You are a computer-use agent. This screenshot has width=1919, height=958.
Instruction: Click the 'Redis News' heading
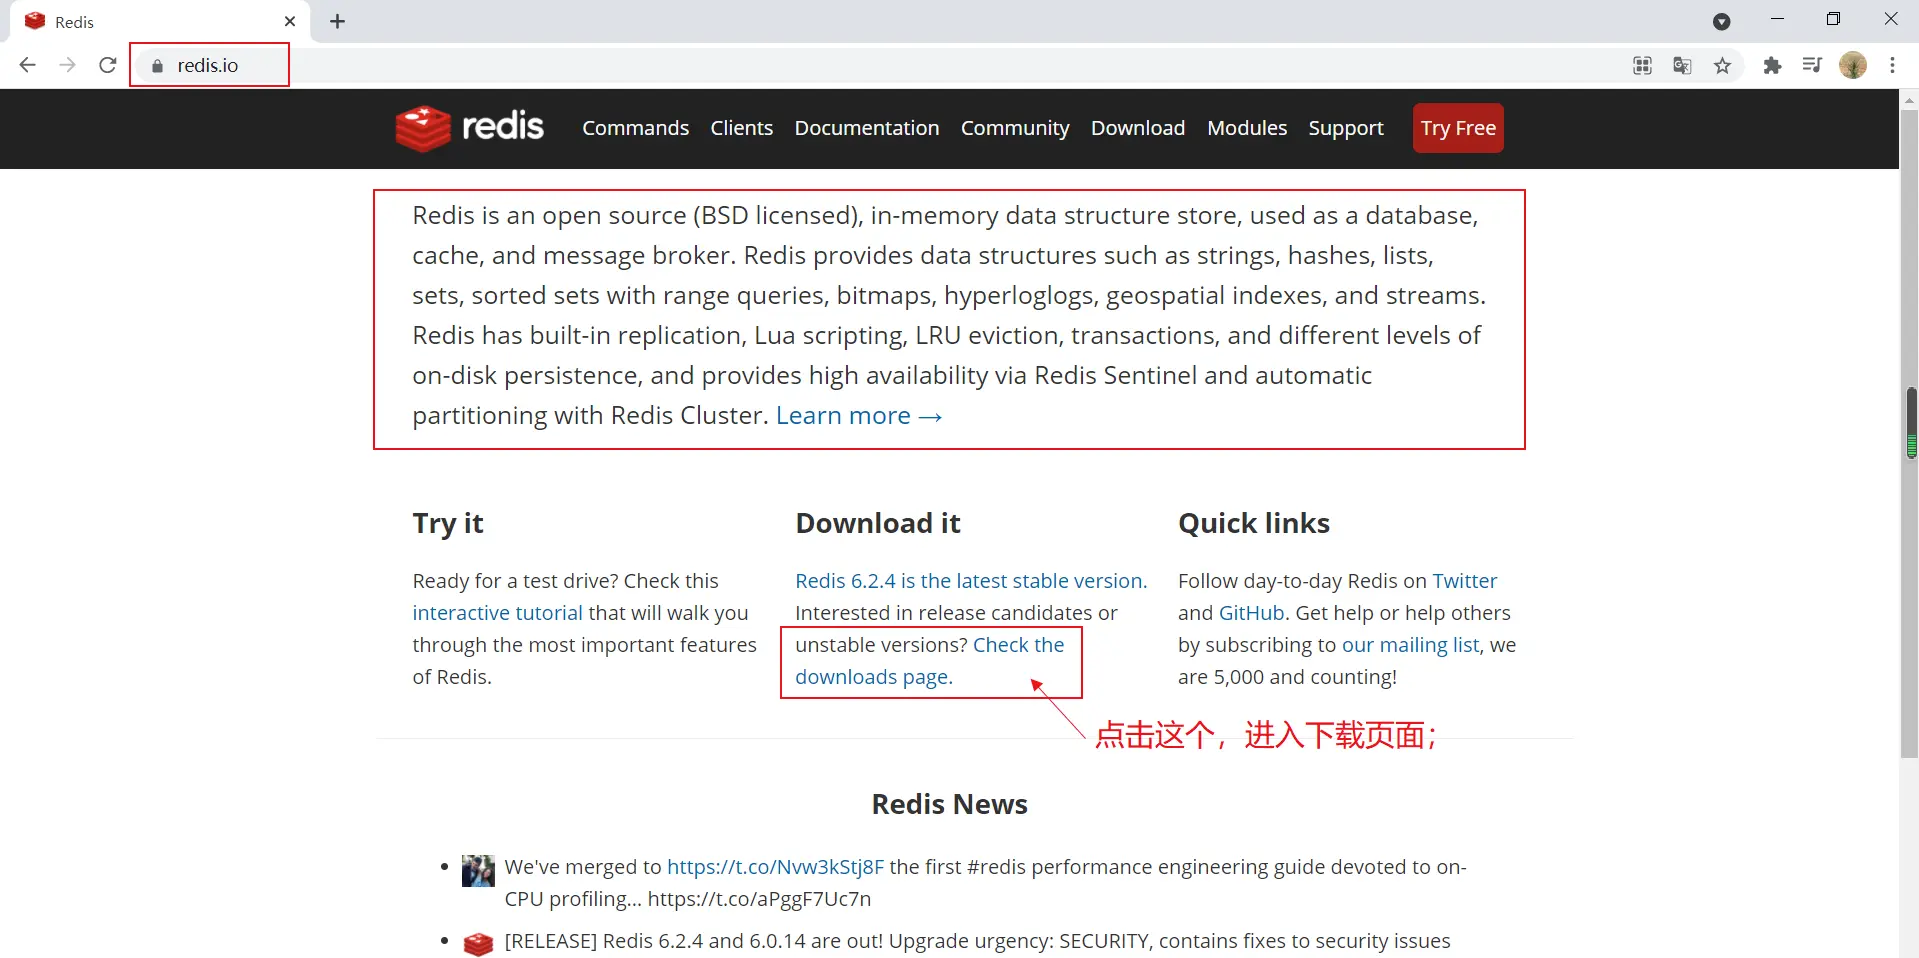(949, 804)
